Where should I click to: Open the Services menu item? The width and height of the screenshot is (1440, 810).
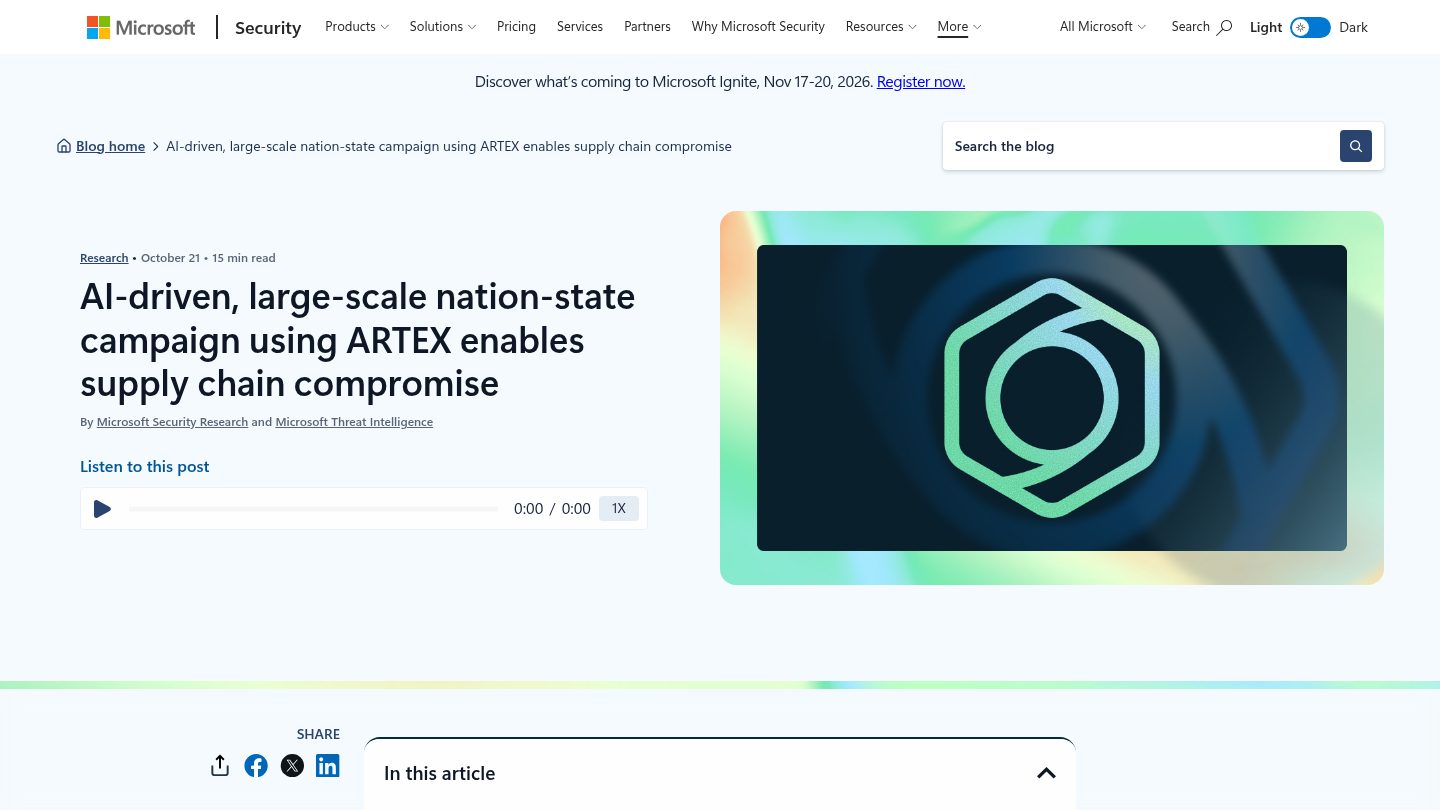tap(580, 27)
